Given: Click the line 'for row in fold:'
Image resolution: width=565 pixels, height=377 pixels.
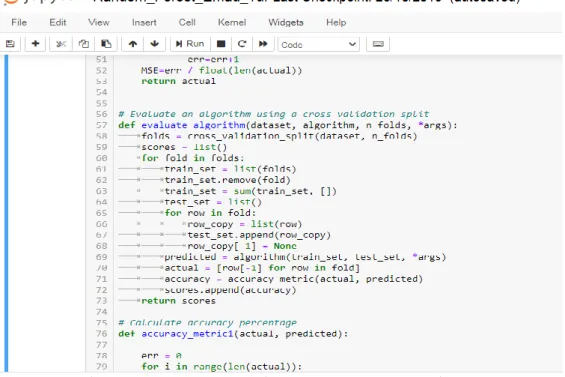Looking at the screenshot, I should coord(210,213).
